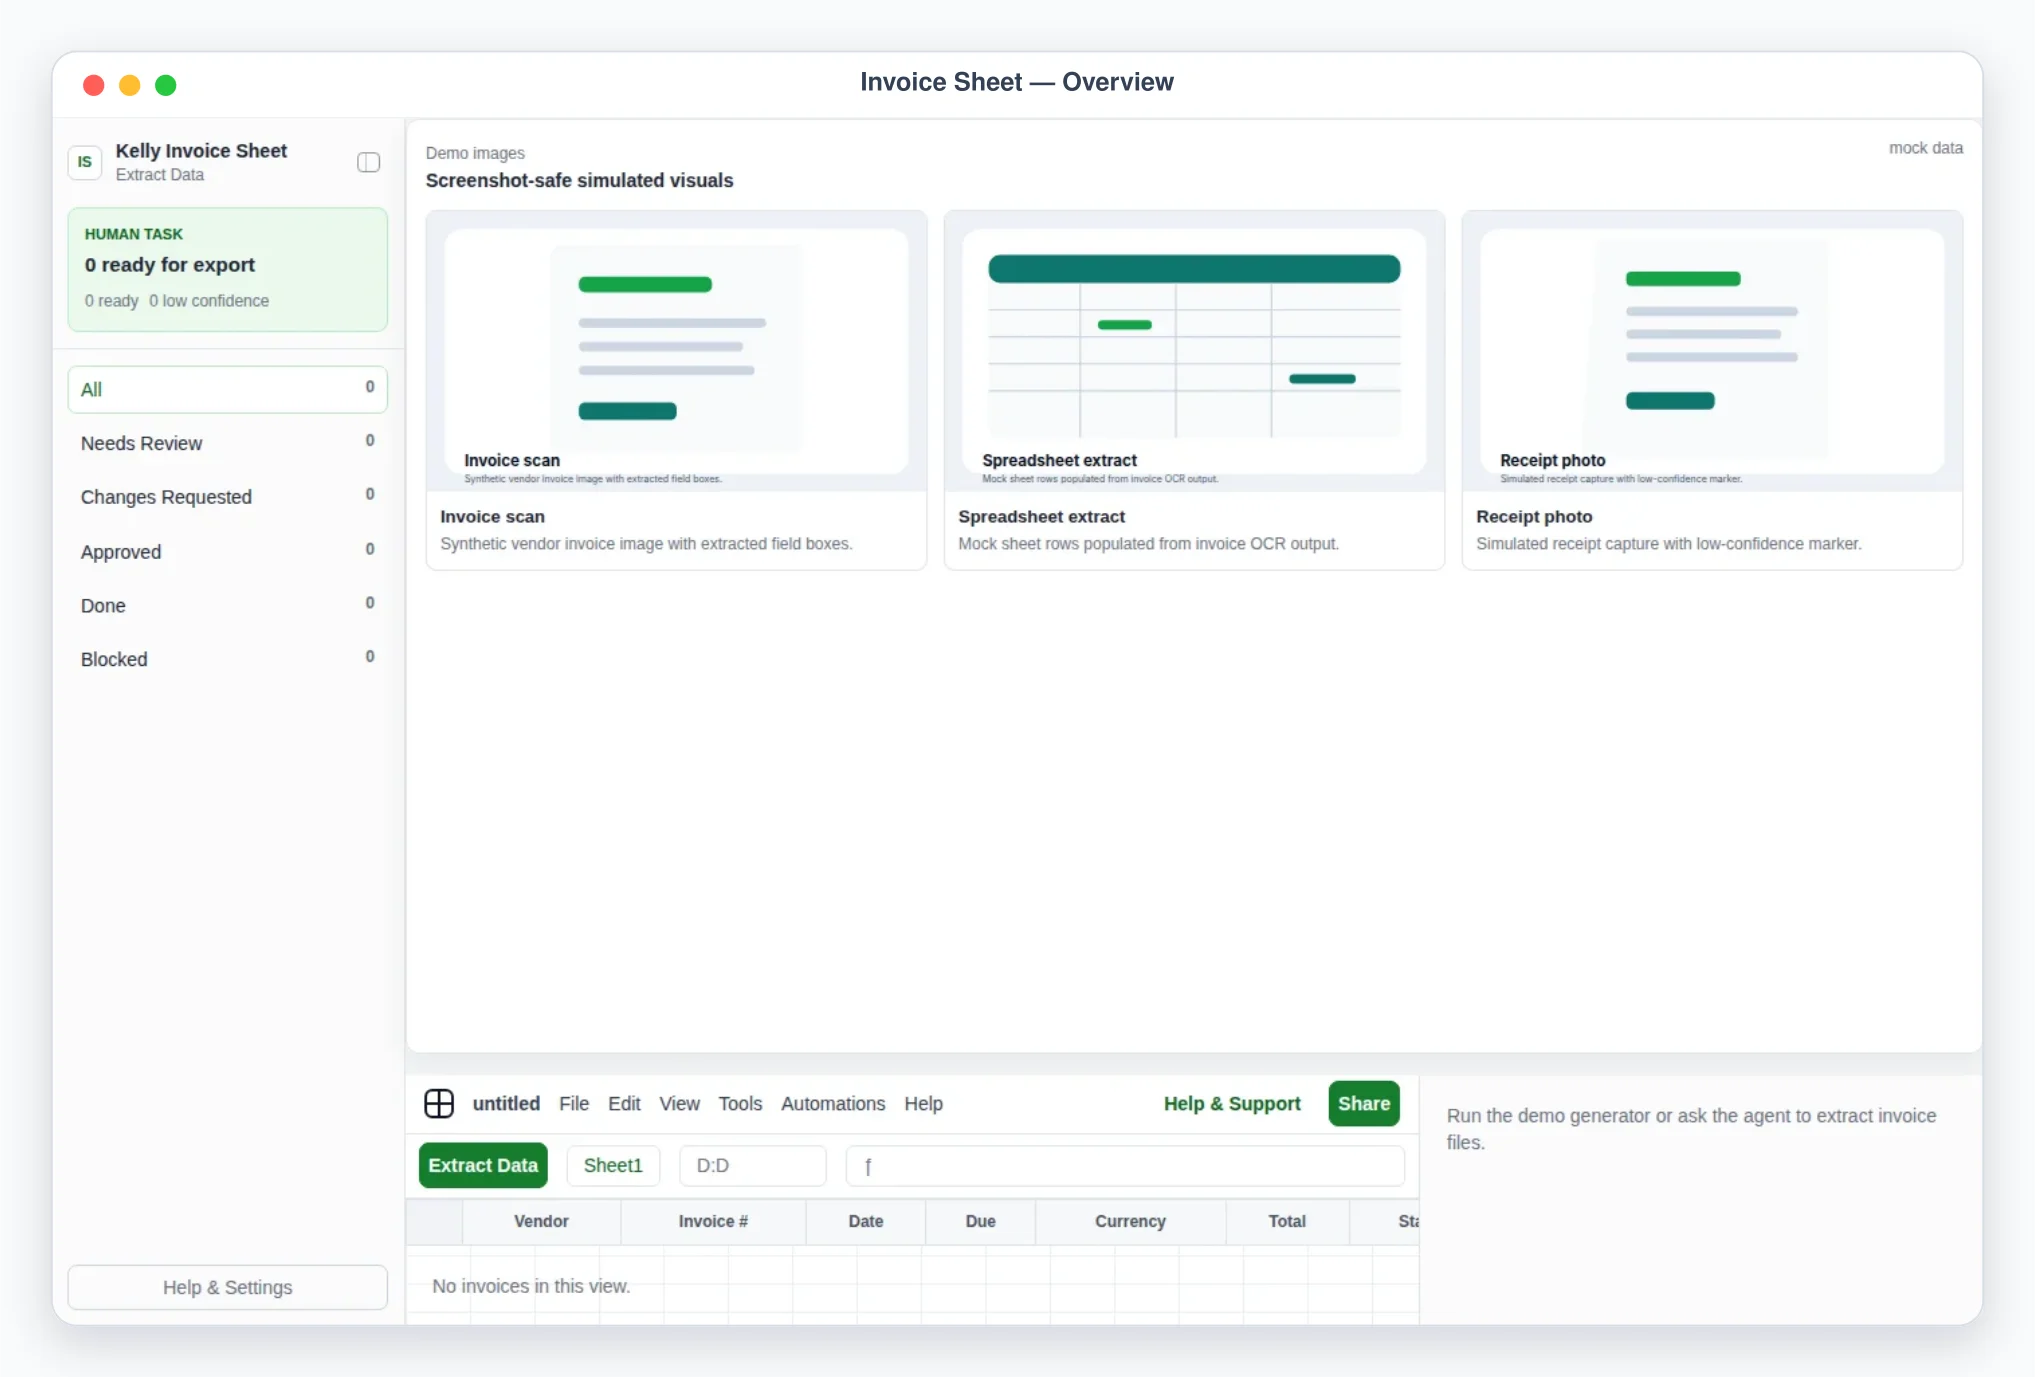Screen dimensions: 2035x1377
Task: Open the Spreadsheet extract thumbnail
Action: (1194, 351)
